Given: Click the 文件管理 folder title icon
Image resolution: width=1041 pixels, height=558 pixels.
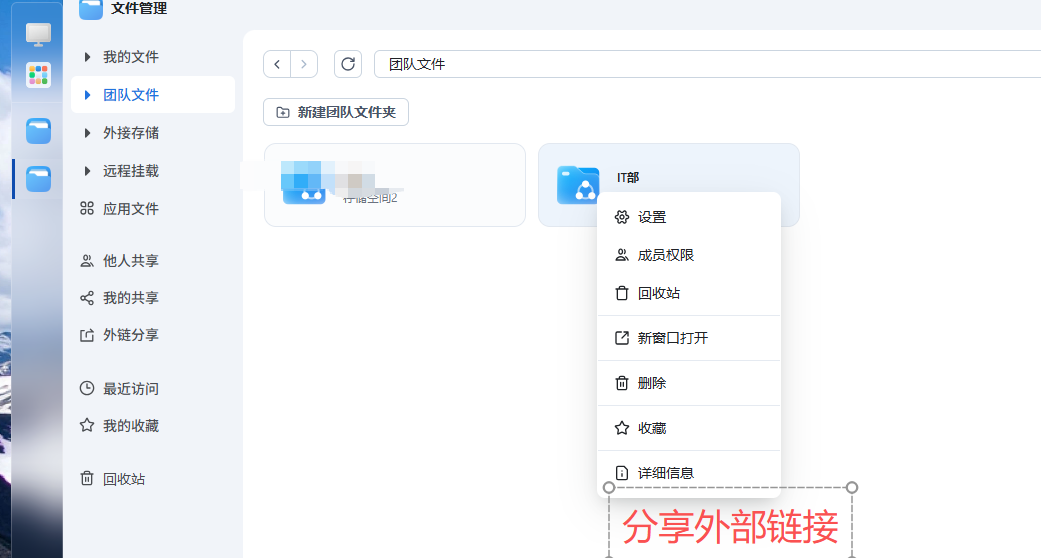Looking at the screenshot, I should click(91, 9).
